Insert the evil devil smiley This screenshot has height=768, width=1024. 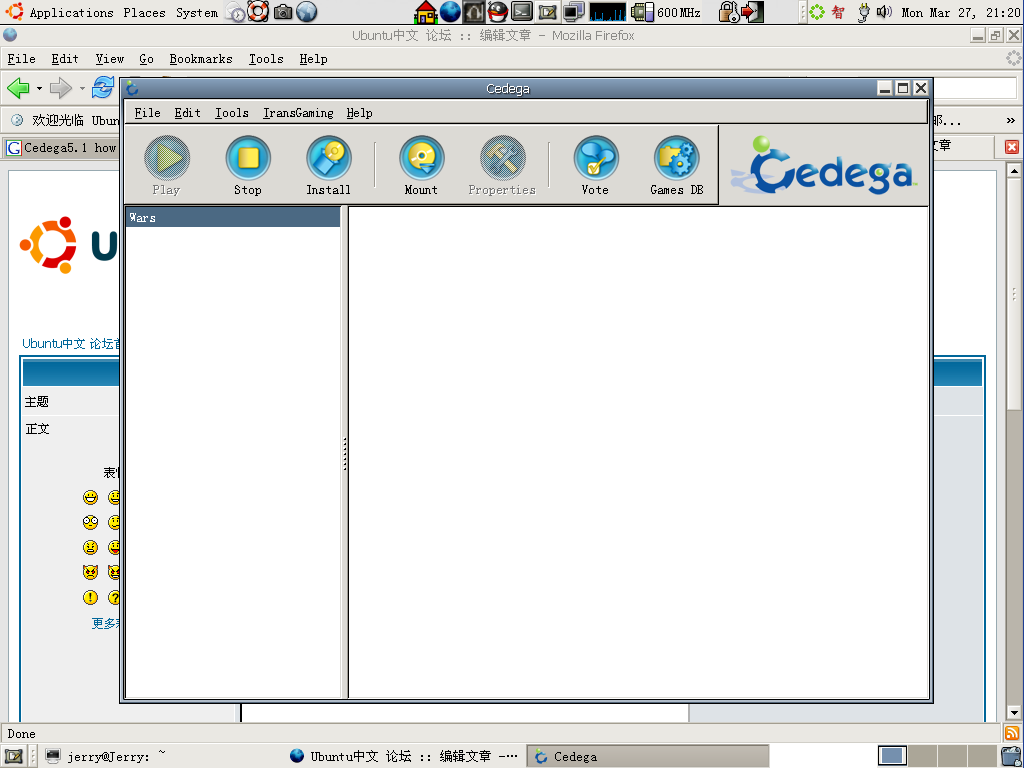click(x=90, y=572)
